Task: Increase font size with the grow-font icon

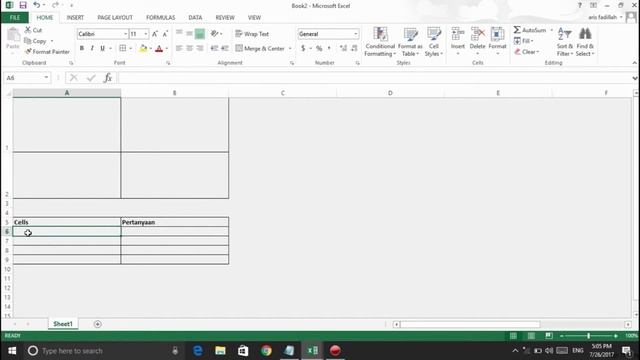Action: 155,34
